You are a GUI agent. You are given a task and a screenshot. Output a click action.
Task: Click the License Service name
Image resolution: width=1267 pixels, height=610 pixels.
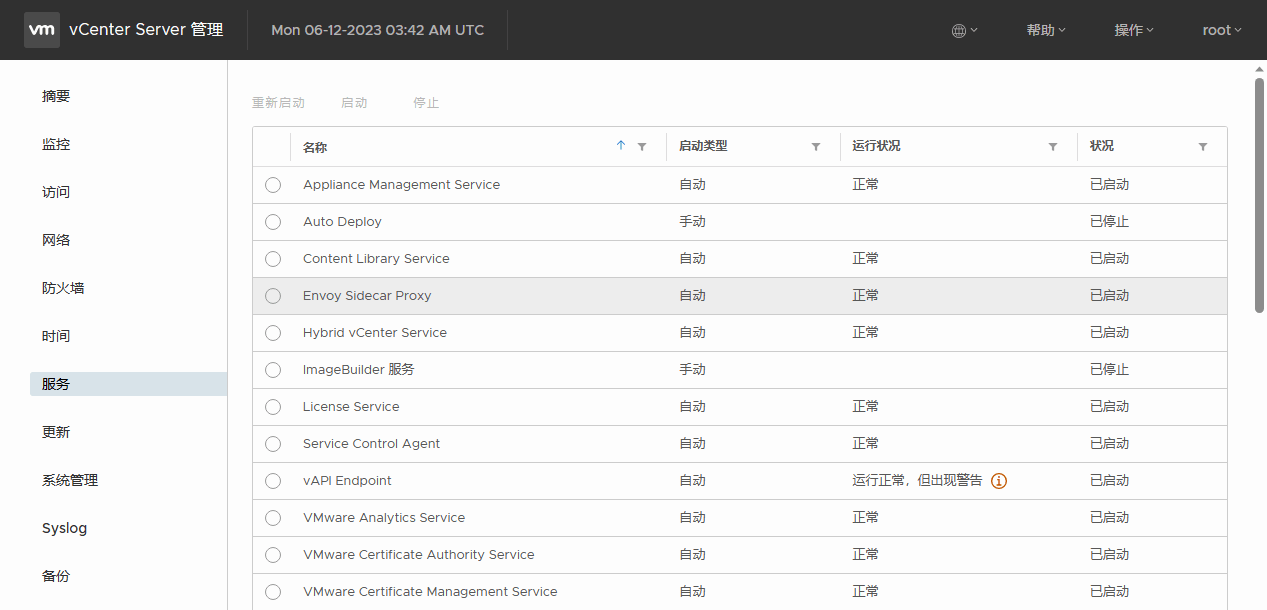coord(351,407)
